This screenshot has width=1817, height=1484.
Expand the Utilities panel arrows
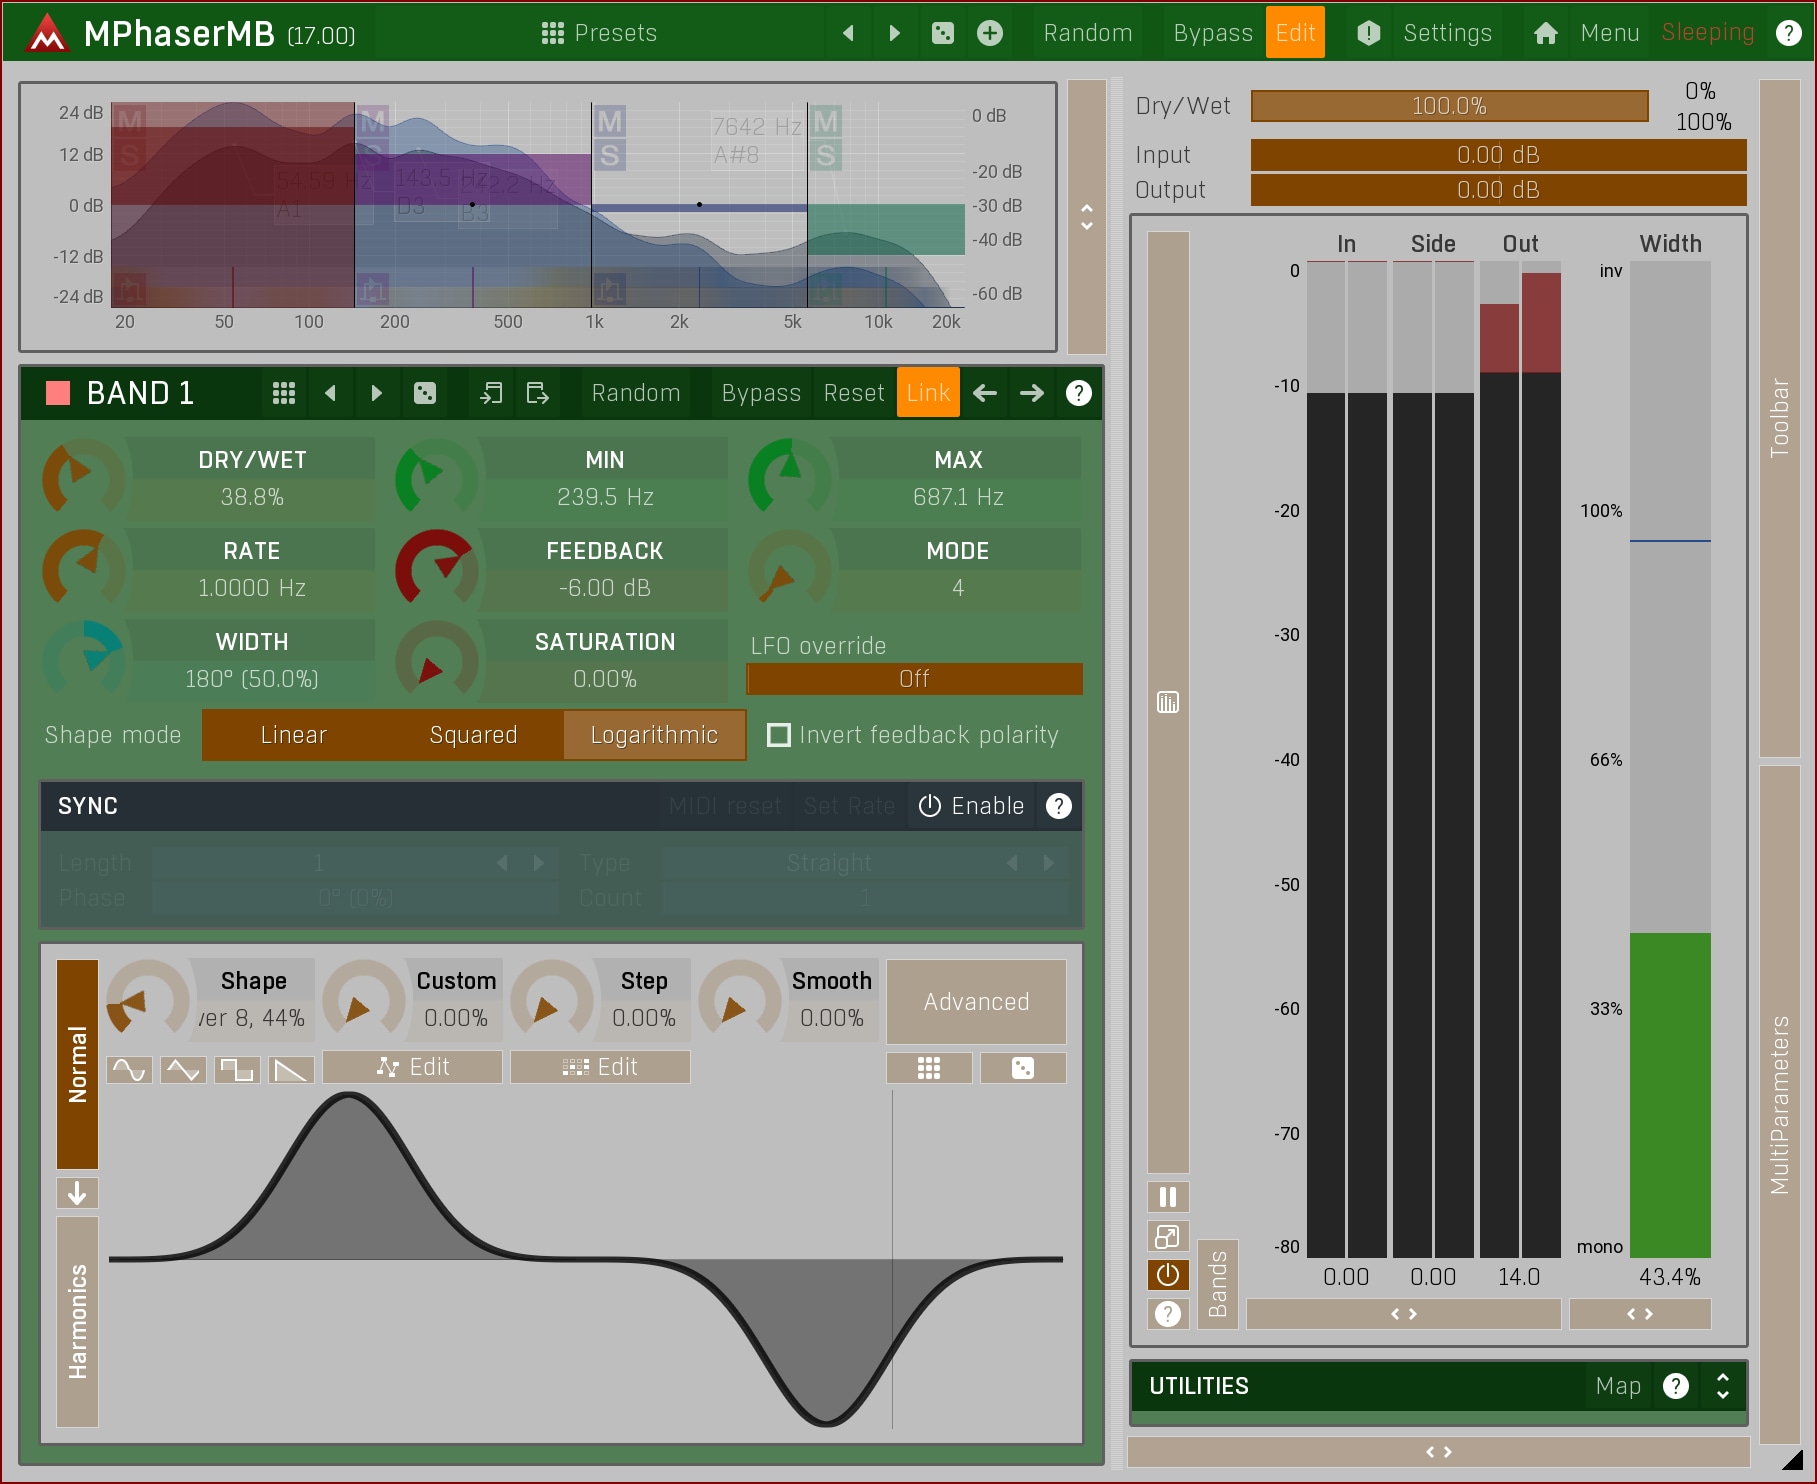tap(1722, 1386)
